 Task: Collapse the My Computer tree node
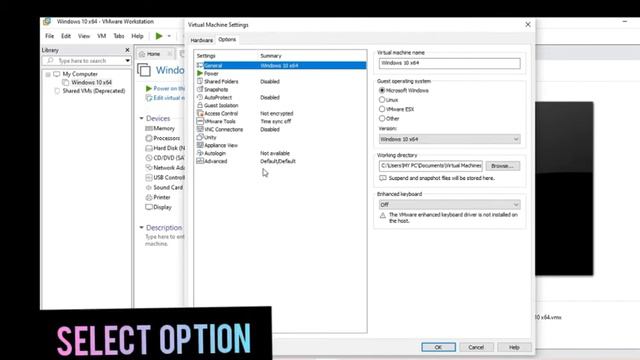[x=48, y=74]
